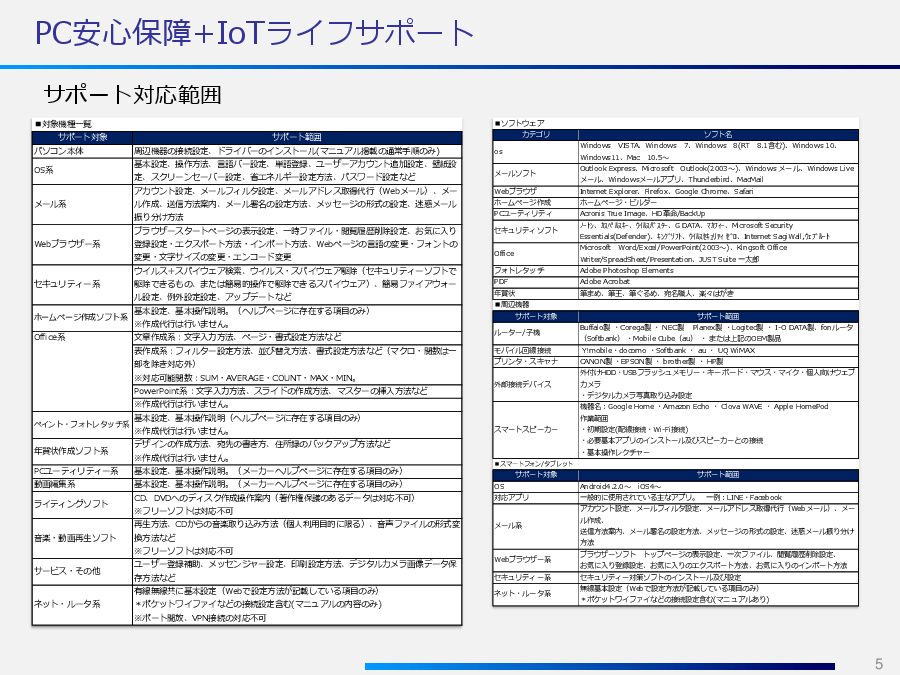
Task: Click the "■ソフトウェア" table caption
Action: (x=519, y=123)
